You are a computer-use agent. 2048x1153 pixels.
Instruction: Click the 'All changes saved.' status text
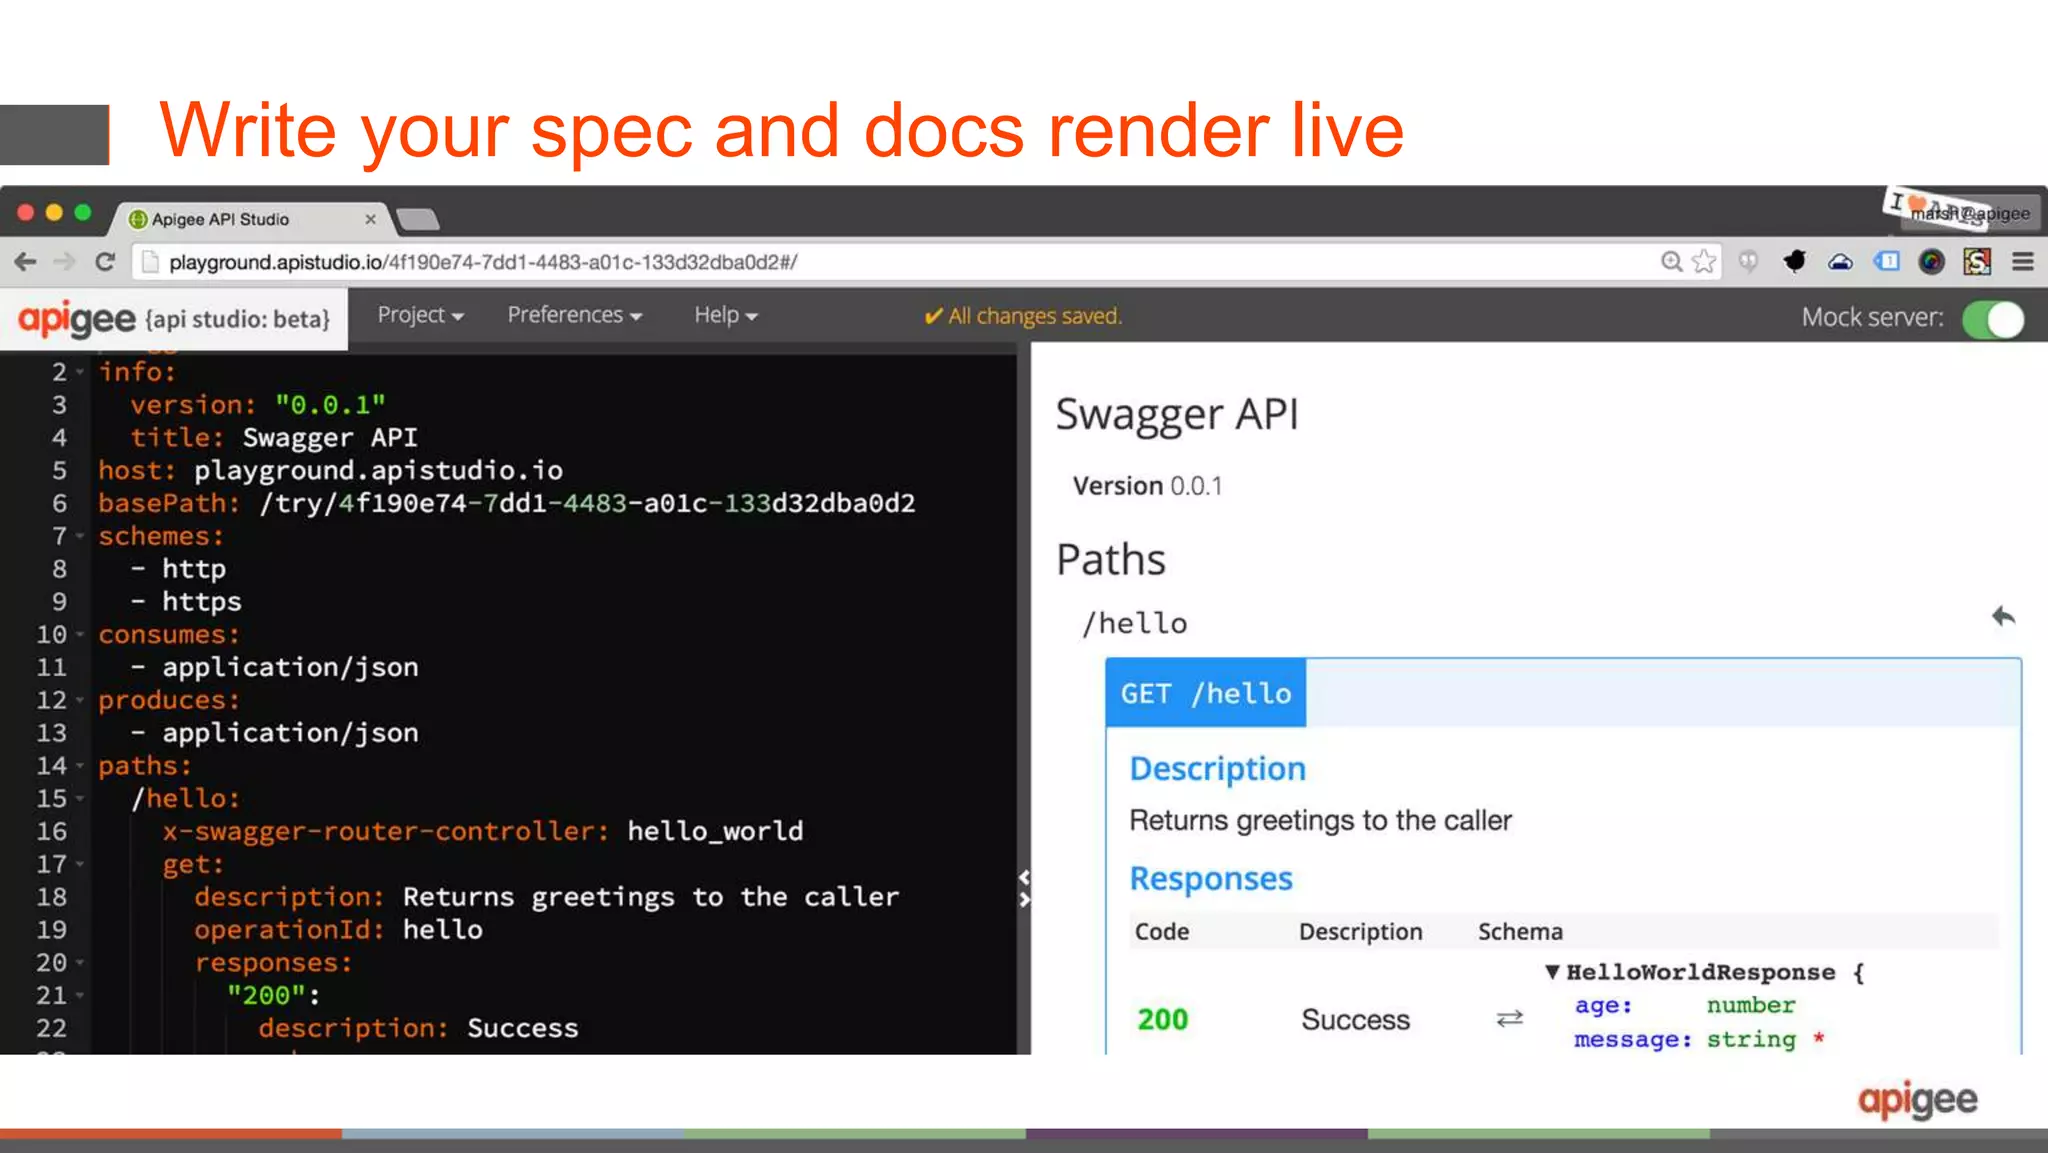coord(1023,316)
